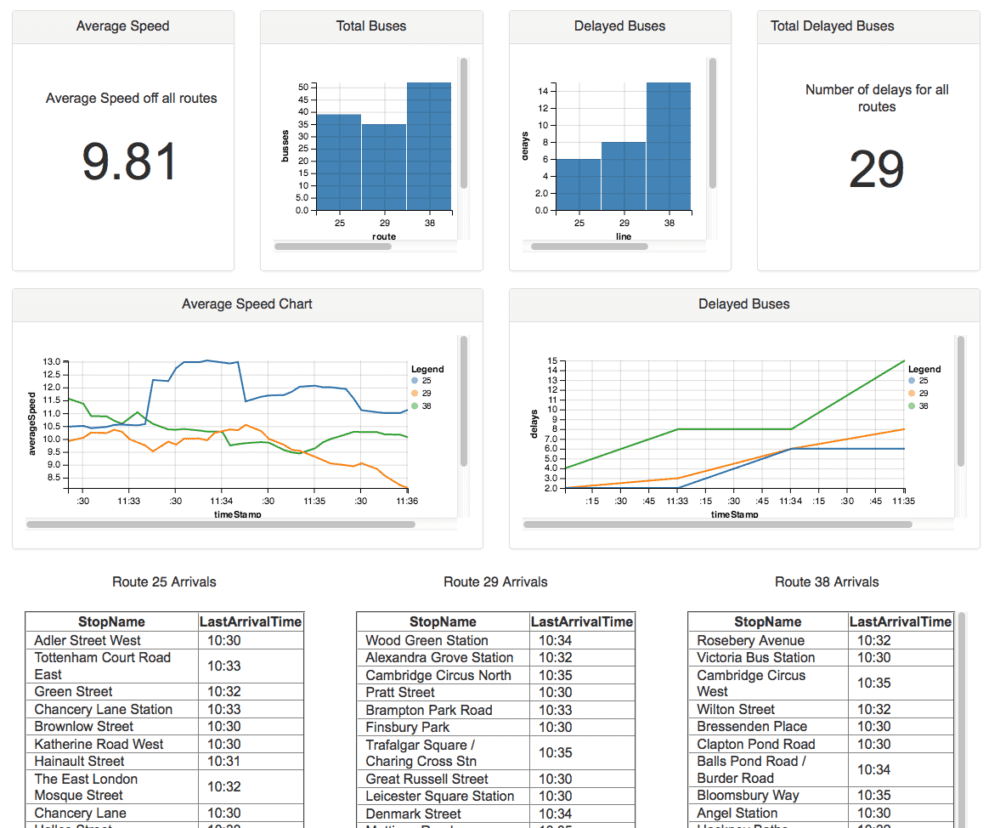1000x828 pixels.
Task: Select the route 29 bar in Total Buses chart
Action: 384,167
